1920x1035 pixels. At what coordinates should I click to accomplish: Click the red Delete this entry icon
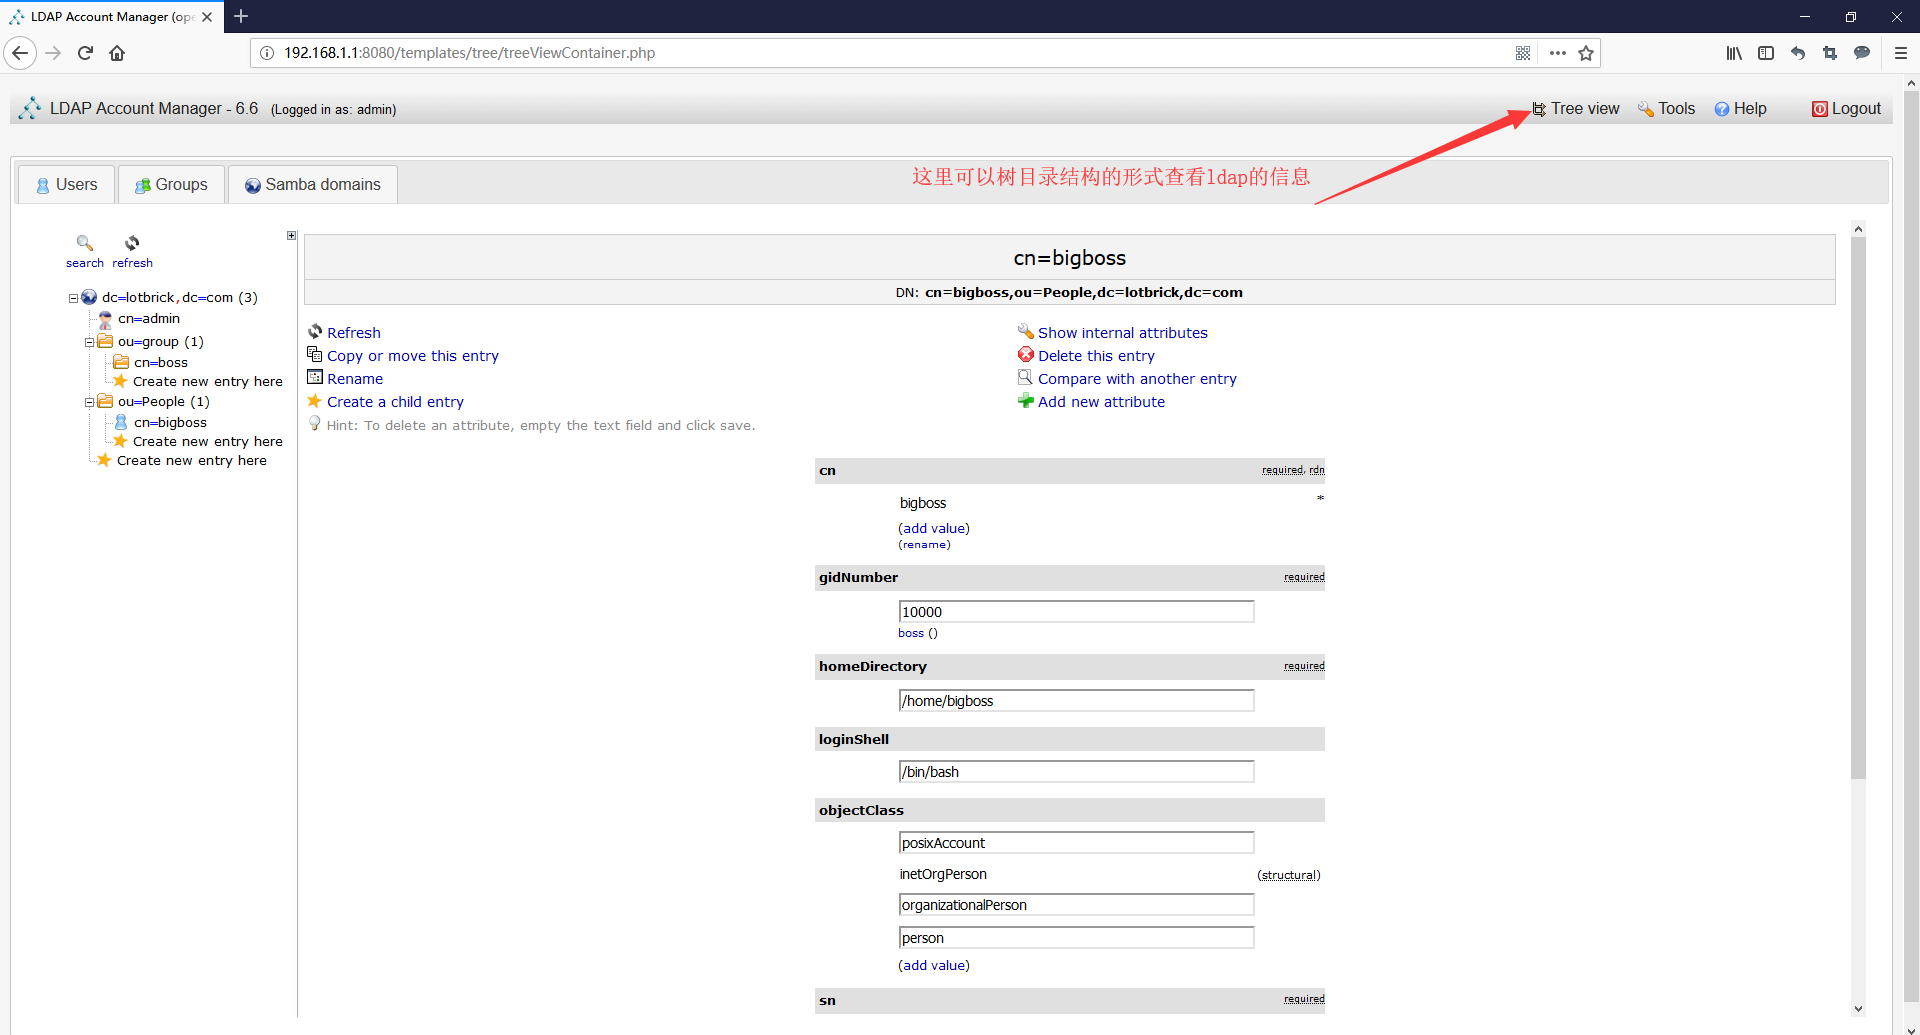pos(1025,354)
